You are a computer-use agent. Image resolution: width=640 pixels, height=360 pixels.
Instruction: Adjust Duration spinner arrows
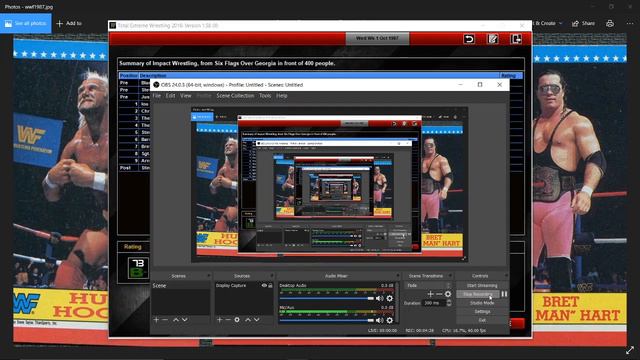(x=449, y=303)
